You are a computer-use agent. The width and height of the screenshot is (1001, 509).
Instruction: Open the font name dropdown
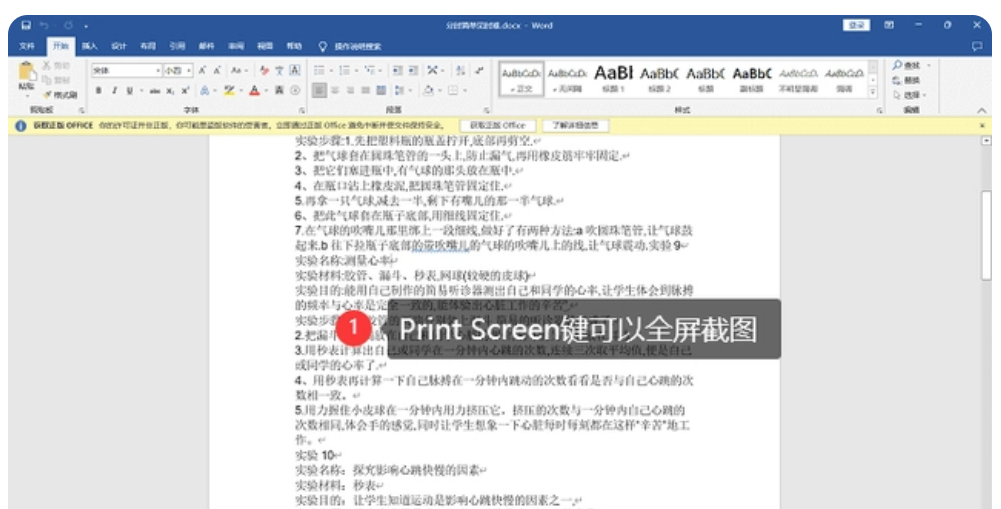coord(157,71)
